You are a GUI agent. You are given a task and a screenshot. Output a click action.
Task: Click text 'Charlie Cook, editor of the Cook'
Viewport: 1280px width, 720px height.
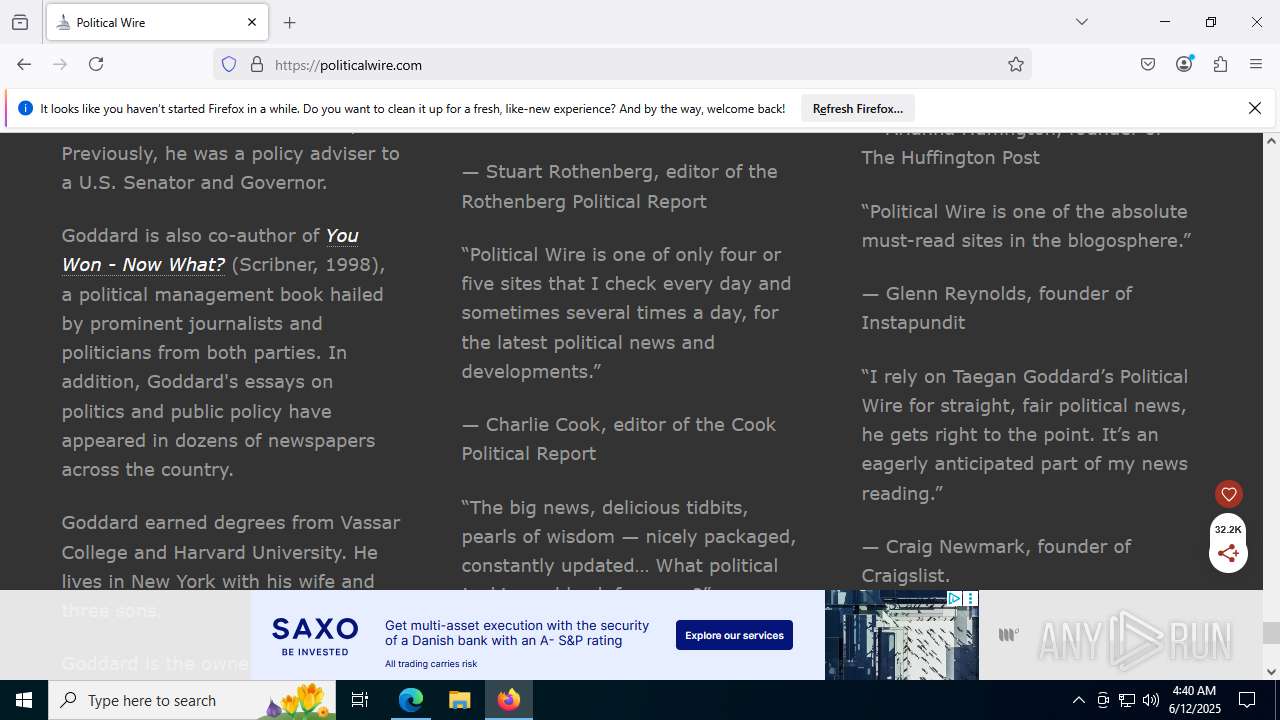(x=631, y=424)
